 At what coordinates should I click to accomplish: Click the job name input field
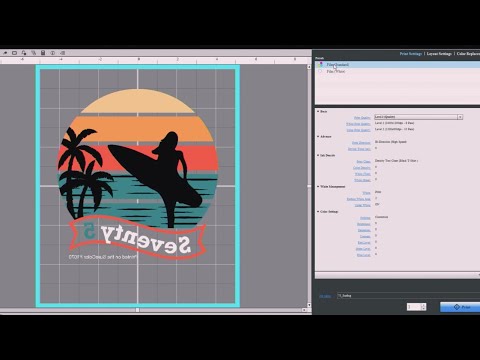pos(408,296)
